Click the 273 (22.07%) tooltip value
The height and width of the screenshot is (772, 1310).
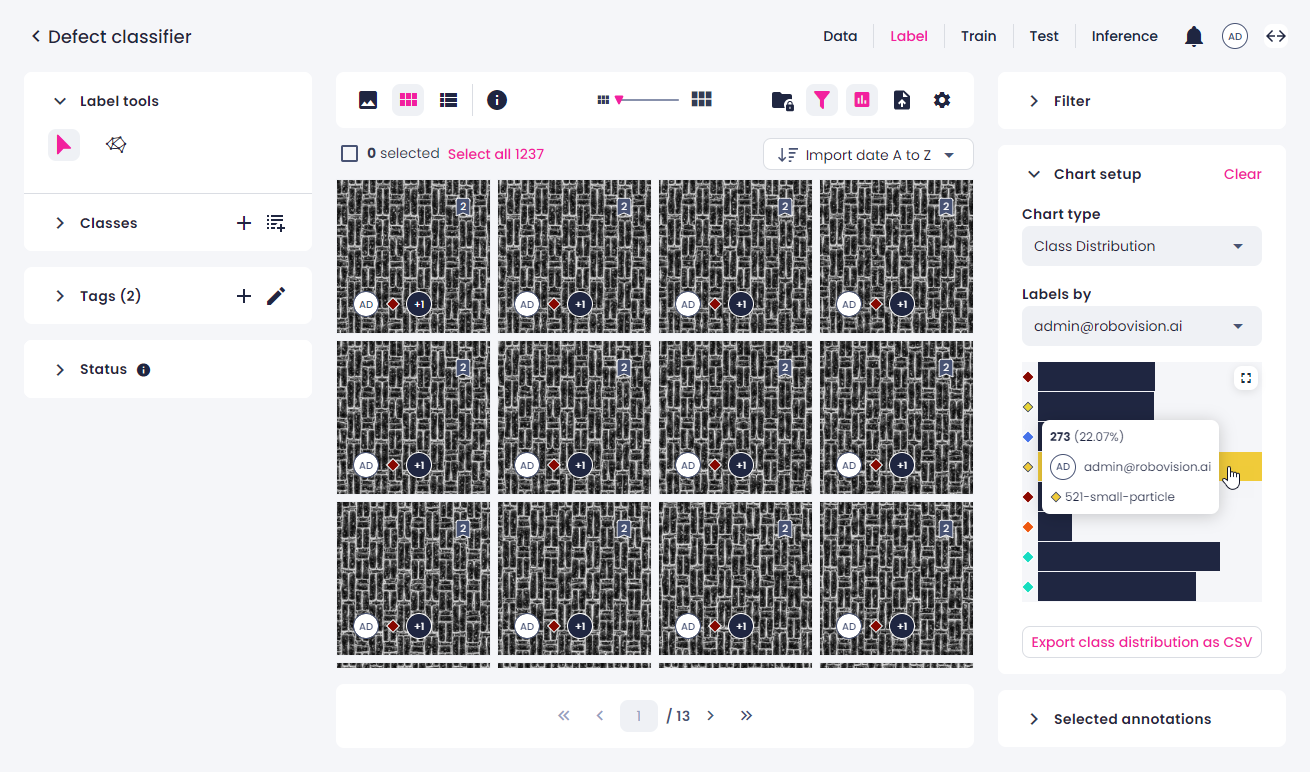1087,437
